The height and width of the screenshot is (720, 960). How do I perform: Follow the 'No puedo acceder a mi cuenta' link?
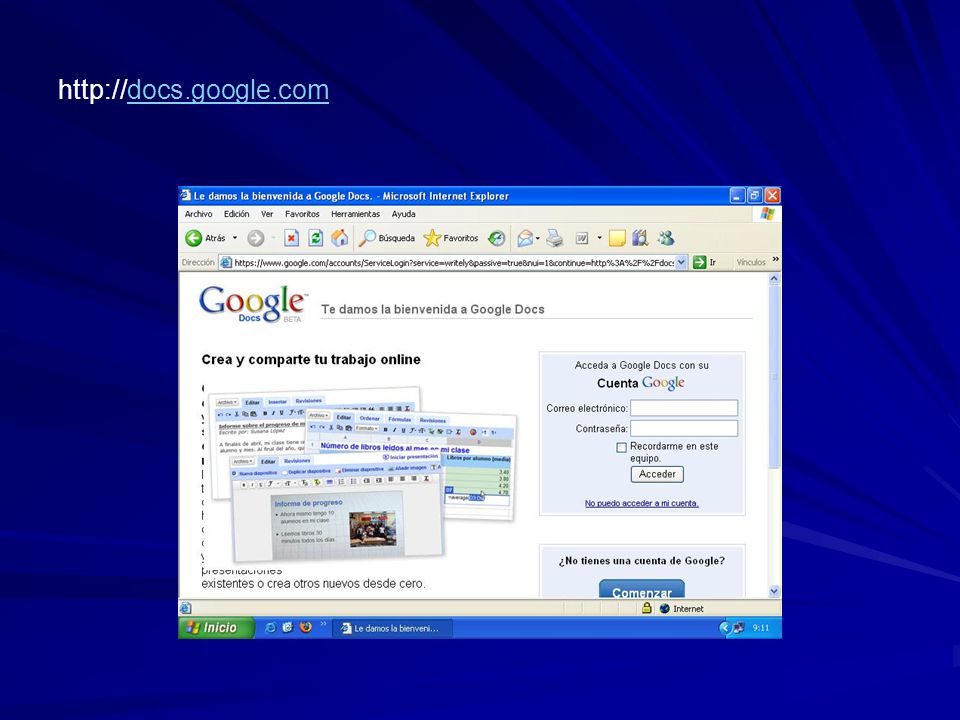642,503
